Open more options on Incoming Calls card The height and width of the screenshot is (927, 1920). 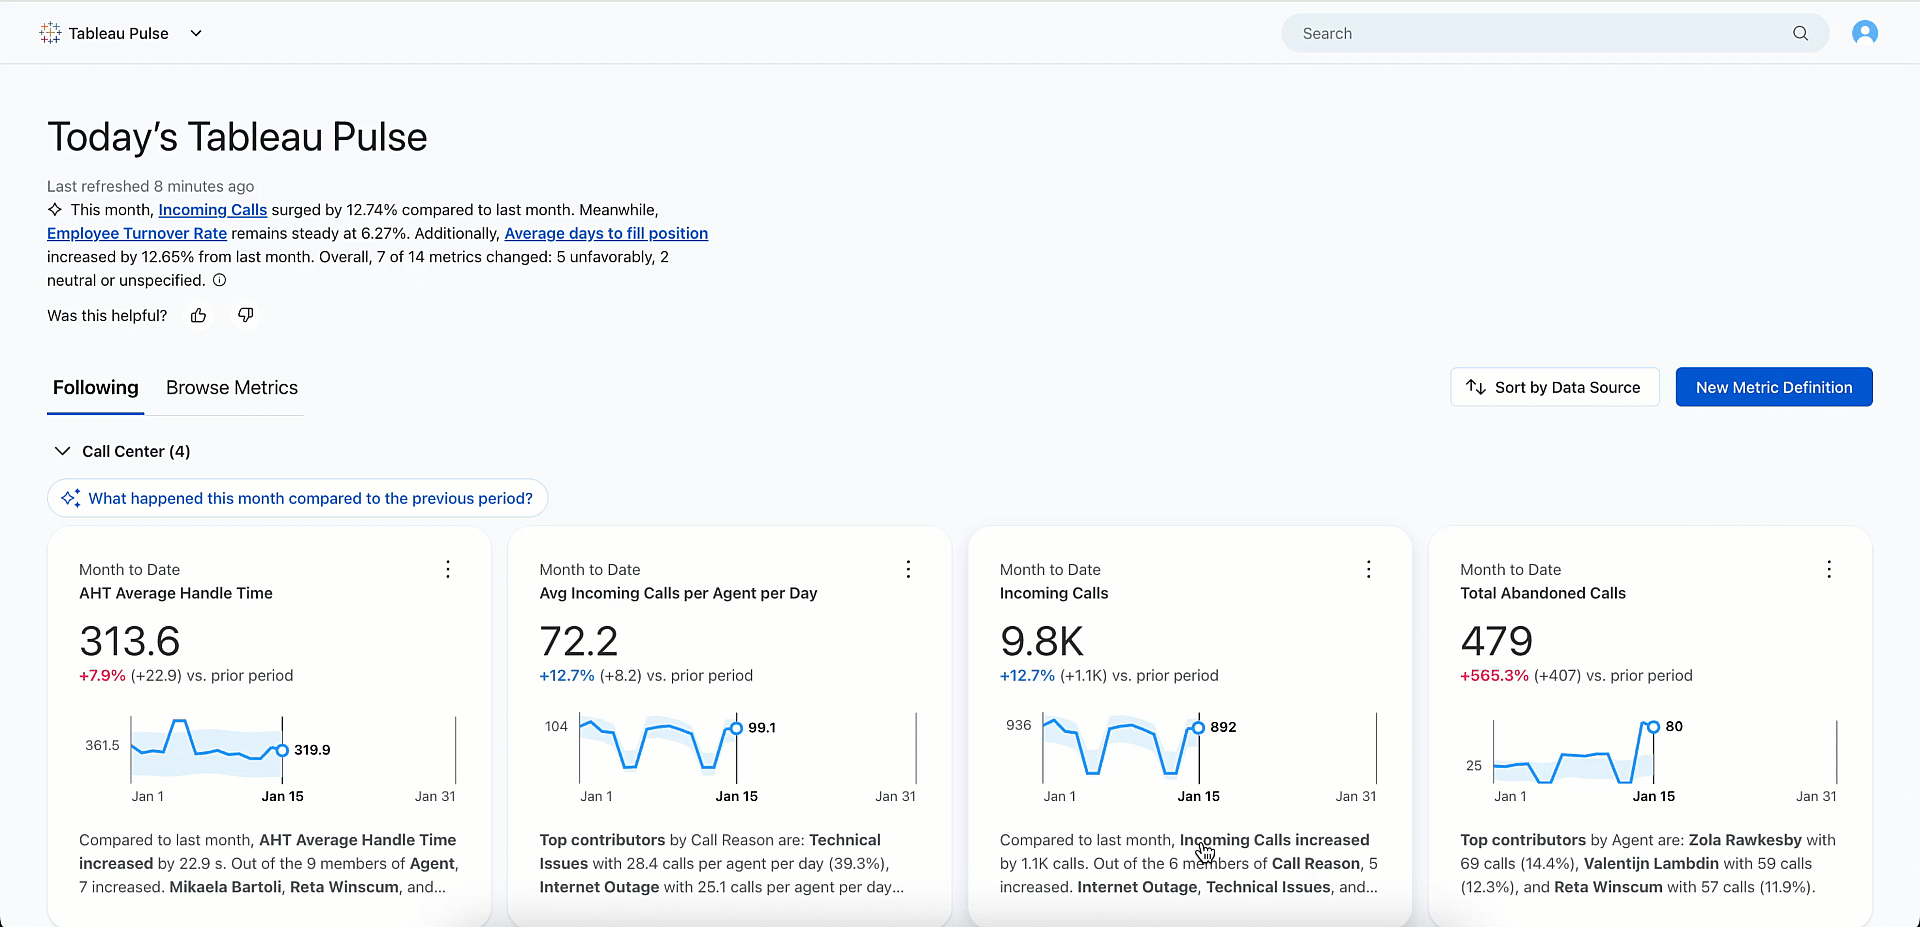(x=1368, y=569)
